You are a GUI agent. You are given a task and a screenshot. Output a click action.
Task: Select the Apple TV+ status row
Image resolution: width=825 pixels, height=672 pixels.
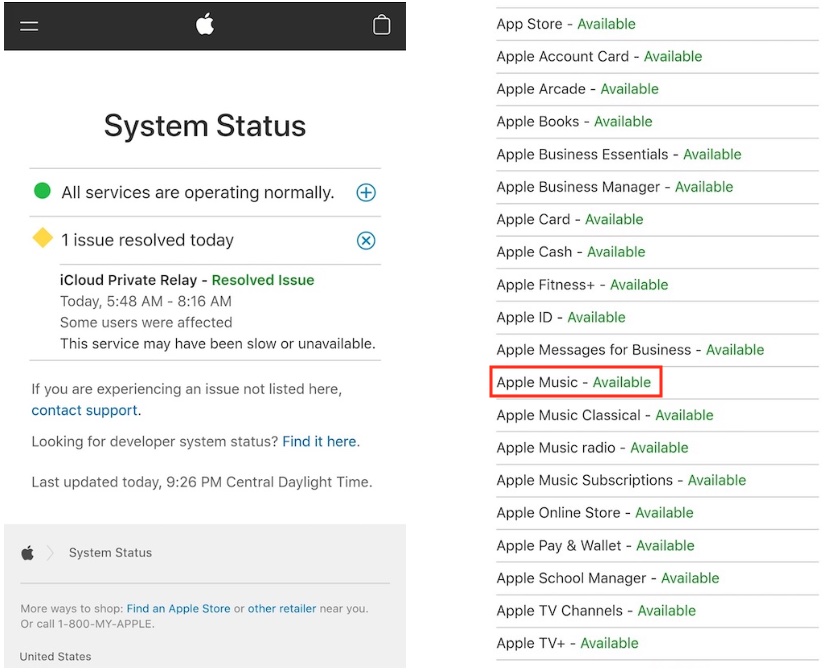[567, 643]
